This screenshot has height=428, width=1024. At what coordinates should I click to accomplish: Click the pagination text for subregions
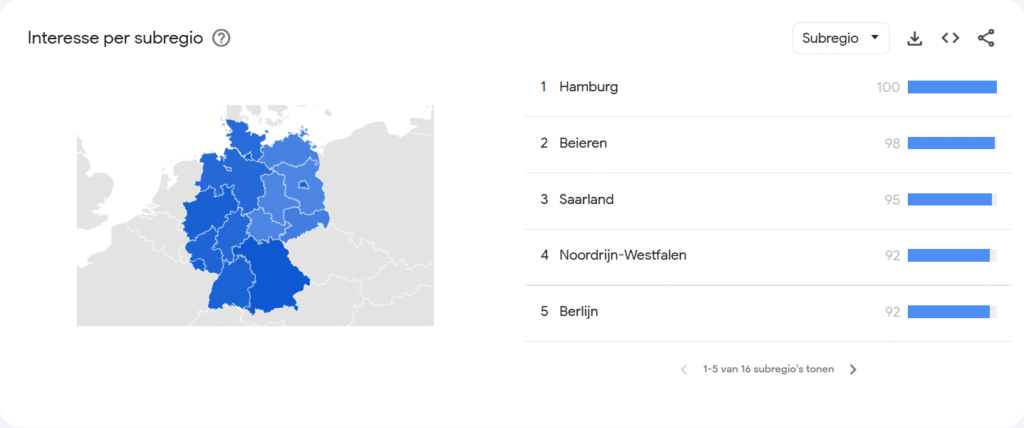tap(767, 369)
